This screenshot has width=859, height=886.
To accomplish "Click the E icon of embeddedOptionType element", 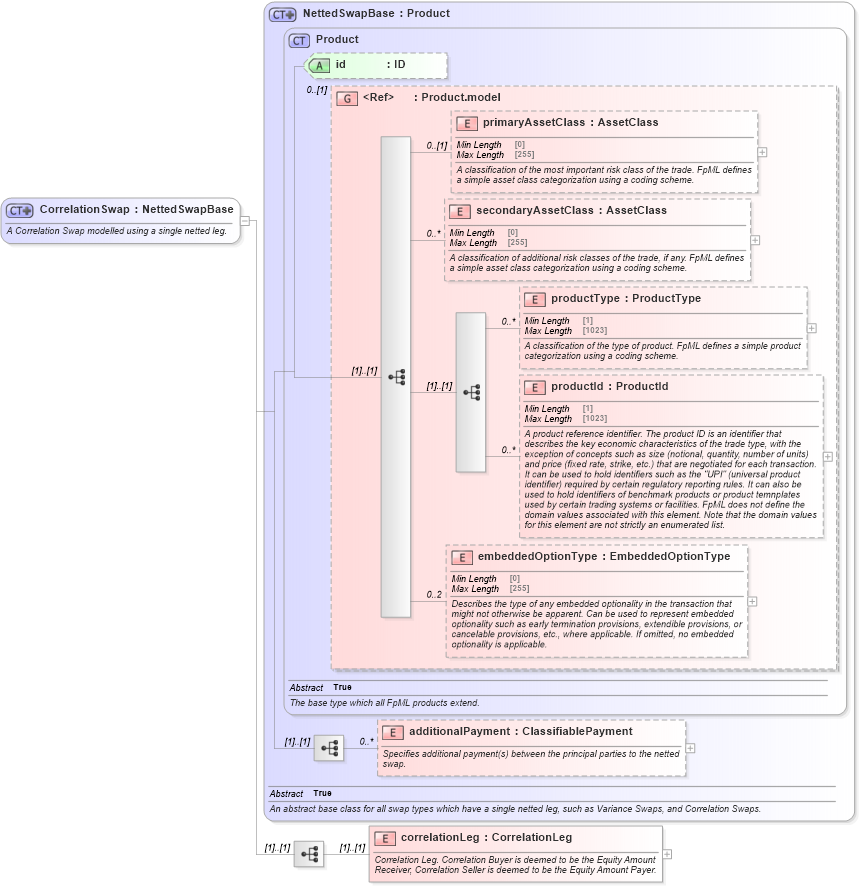I will [x=462, y=557].
